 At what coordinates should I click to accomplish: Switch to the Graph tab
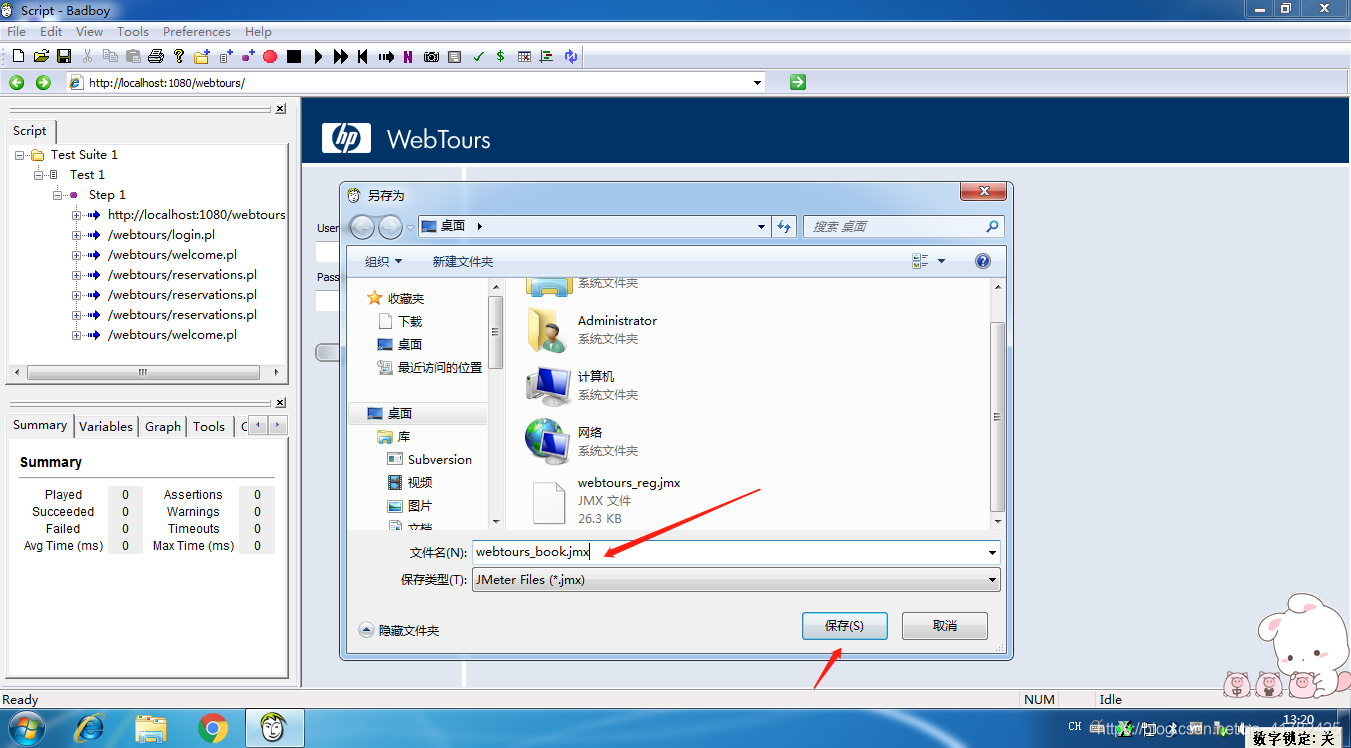pyautogui.click(x=163, y=427)
